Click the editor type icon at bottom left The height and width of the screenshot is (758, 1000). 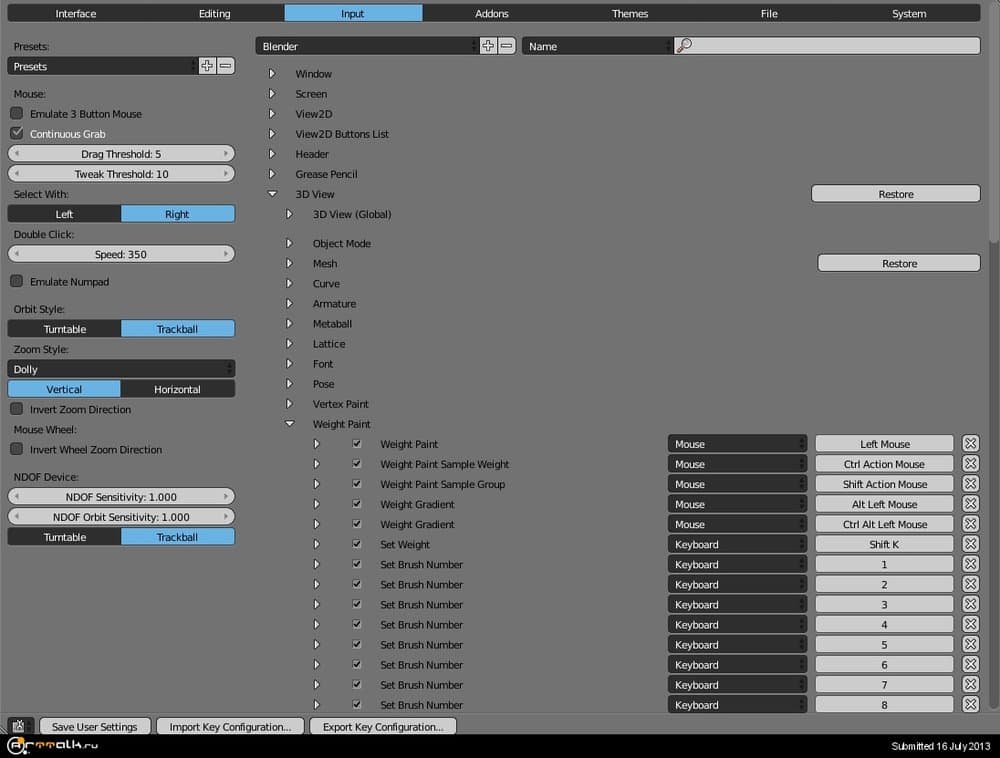click(x=18, y=726)
